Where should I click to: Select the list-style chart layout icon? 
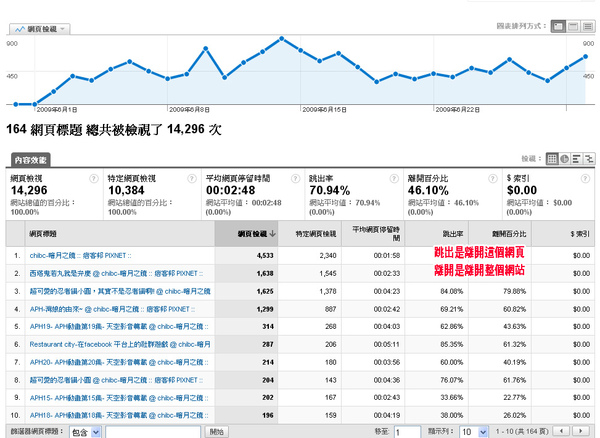[588, 26]
